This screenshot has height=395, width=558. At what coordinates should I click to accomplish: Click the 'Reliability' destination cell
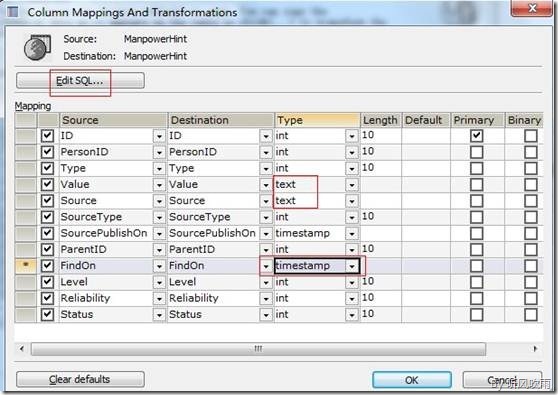(213, 298)
